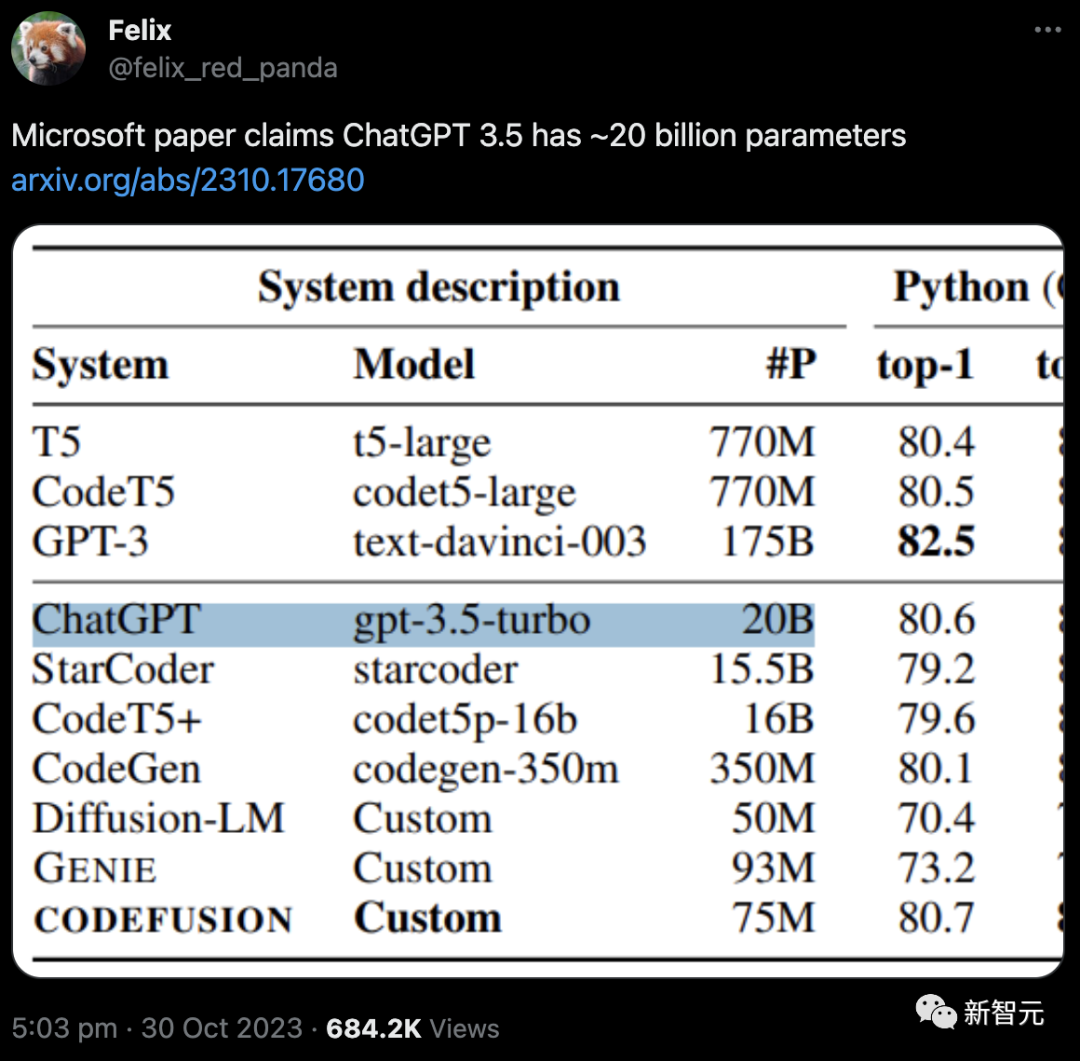Click the bold 82.5 top-1 score
1080x1061 pixels.
[x=935, y=542]
